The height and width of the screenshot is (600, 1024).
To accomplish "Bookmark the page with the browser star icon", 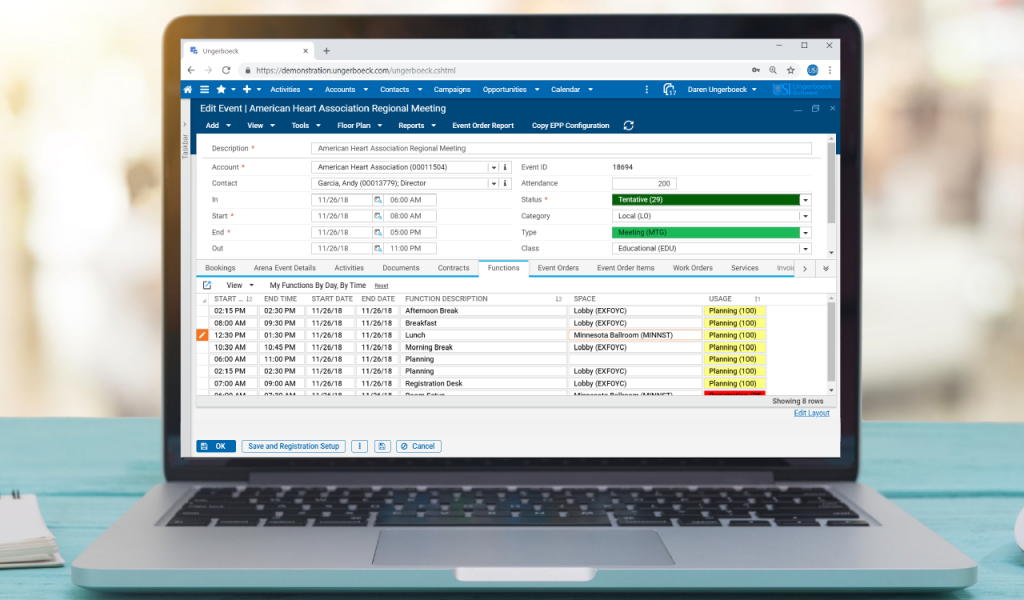I will [790, 70].
